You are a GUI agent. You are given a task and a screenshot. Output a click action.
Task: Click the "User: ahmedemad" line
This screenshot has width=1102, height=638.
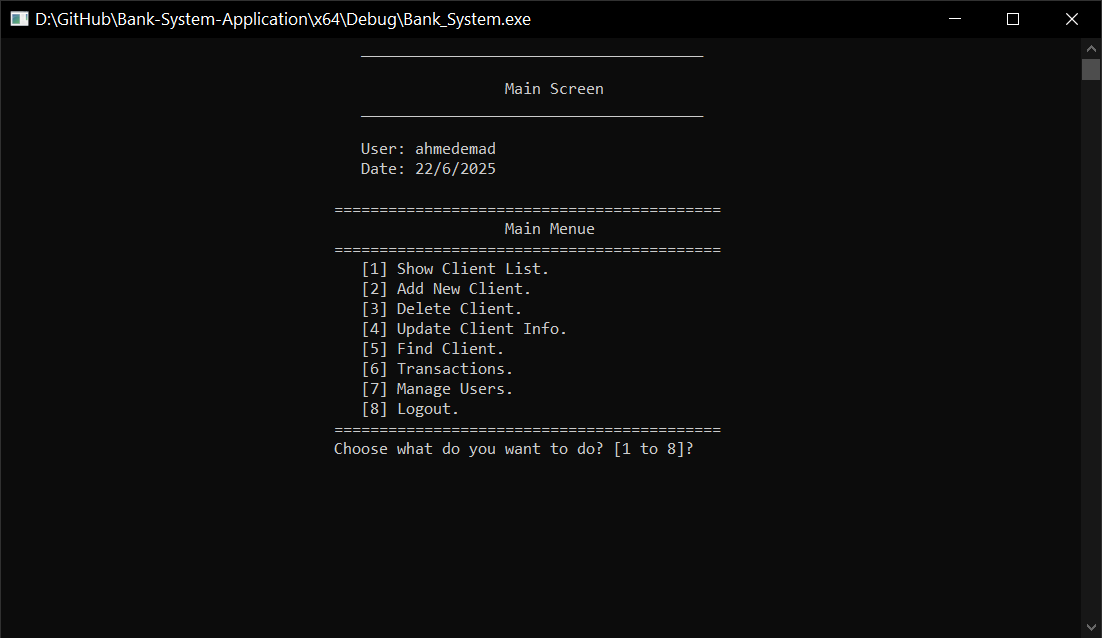428,149
